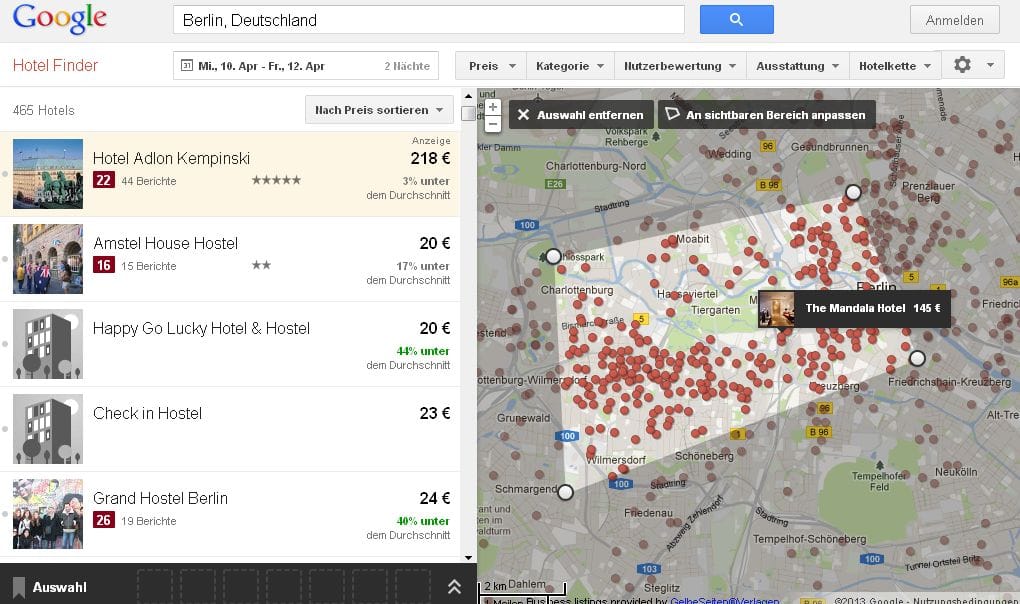Click the hotel list scroll up arrow
Viewport: 1020px width, 604px height.
tap(468, 96)
